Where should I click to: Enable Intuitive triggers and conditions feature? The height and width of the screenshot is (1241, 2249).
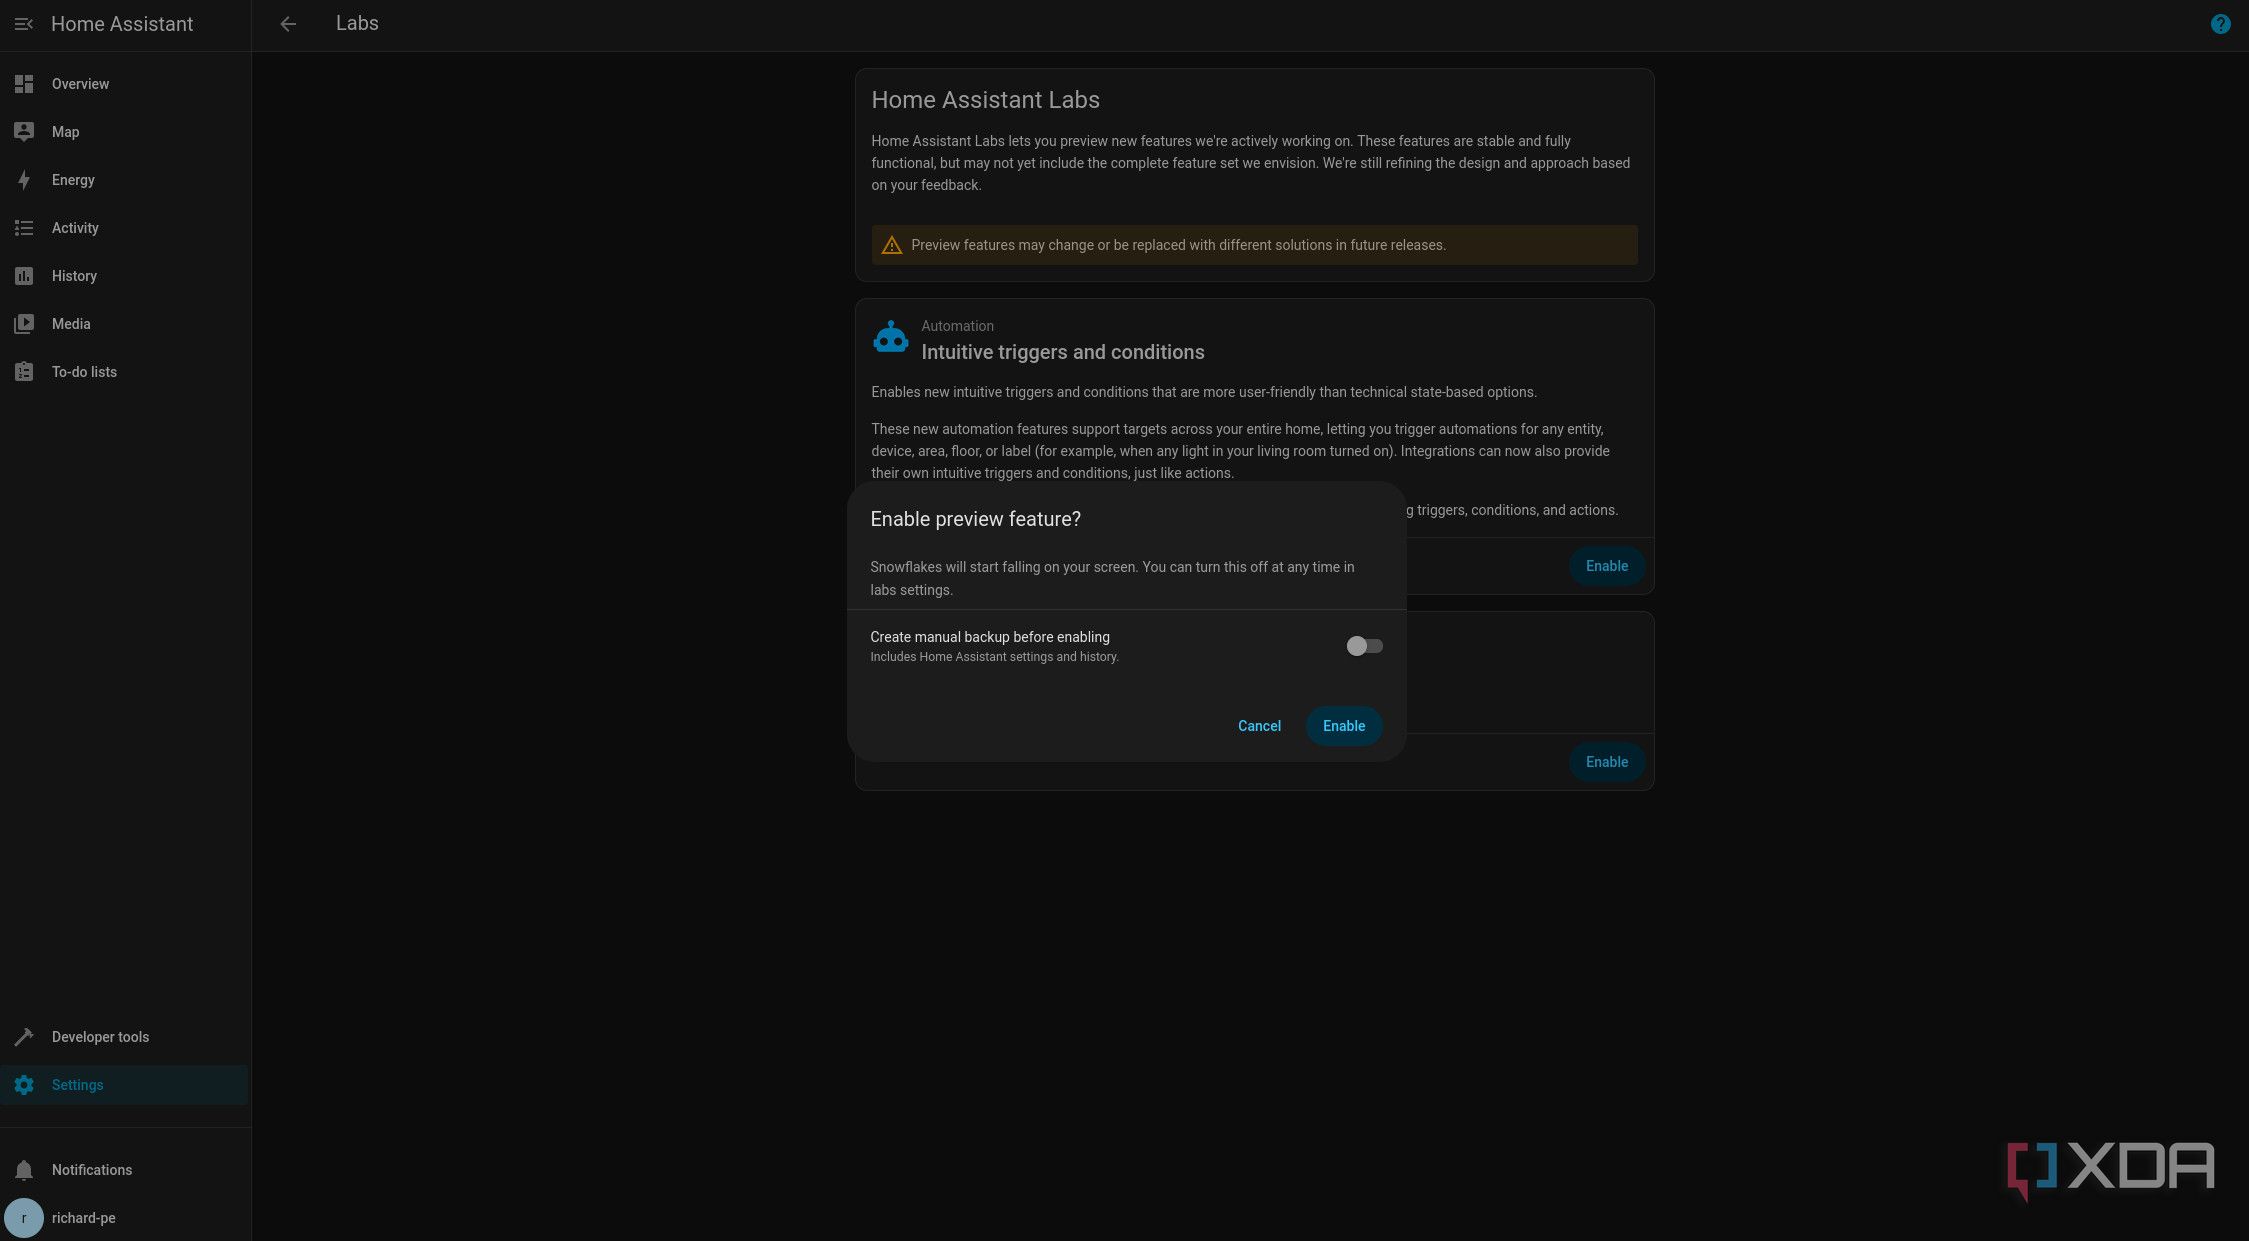coord(1606,566)
